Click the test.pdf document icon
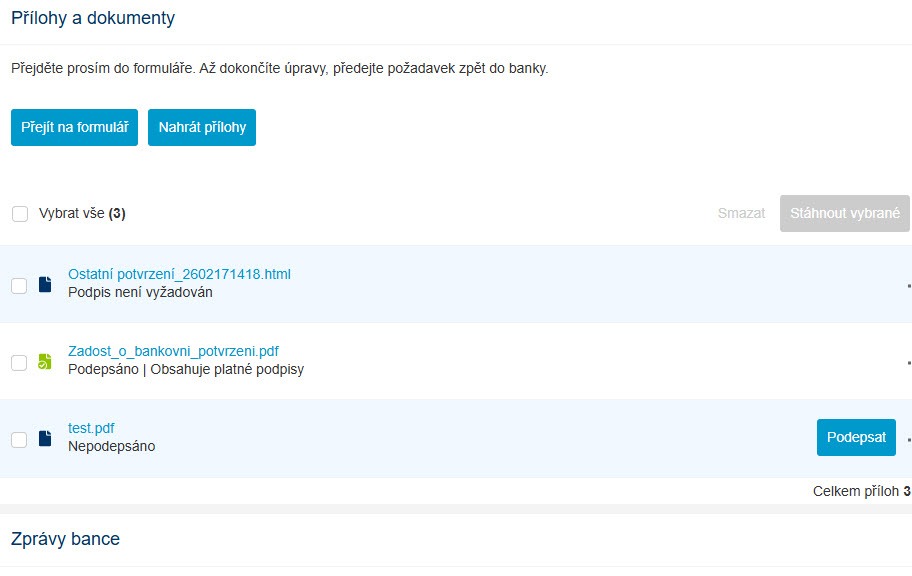The image size is (912, 576). click(45, 438)
